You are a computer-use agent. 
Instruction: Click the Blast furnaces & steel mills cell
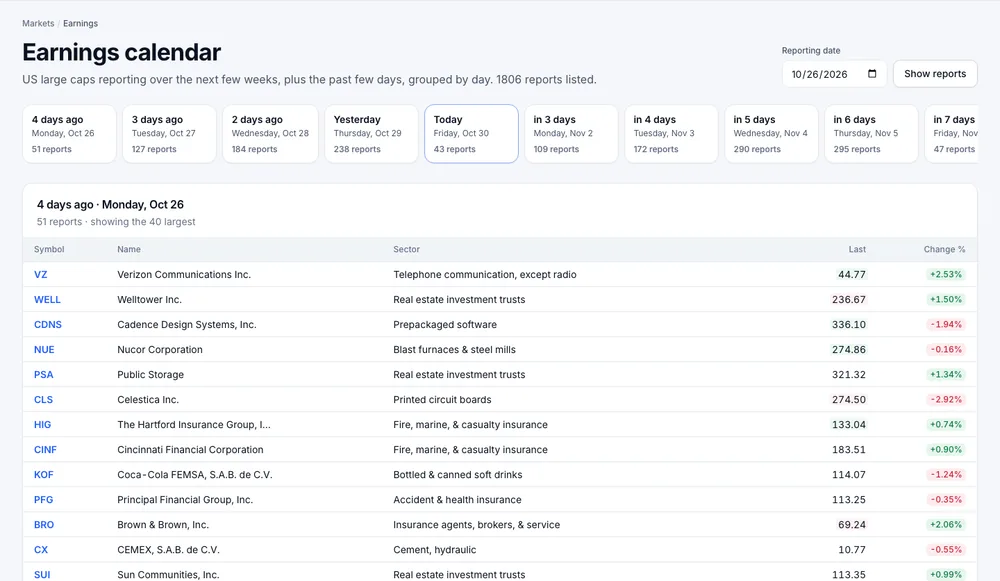point(455,349)
